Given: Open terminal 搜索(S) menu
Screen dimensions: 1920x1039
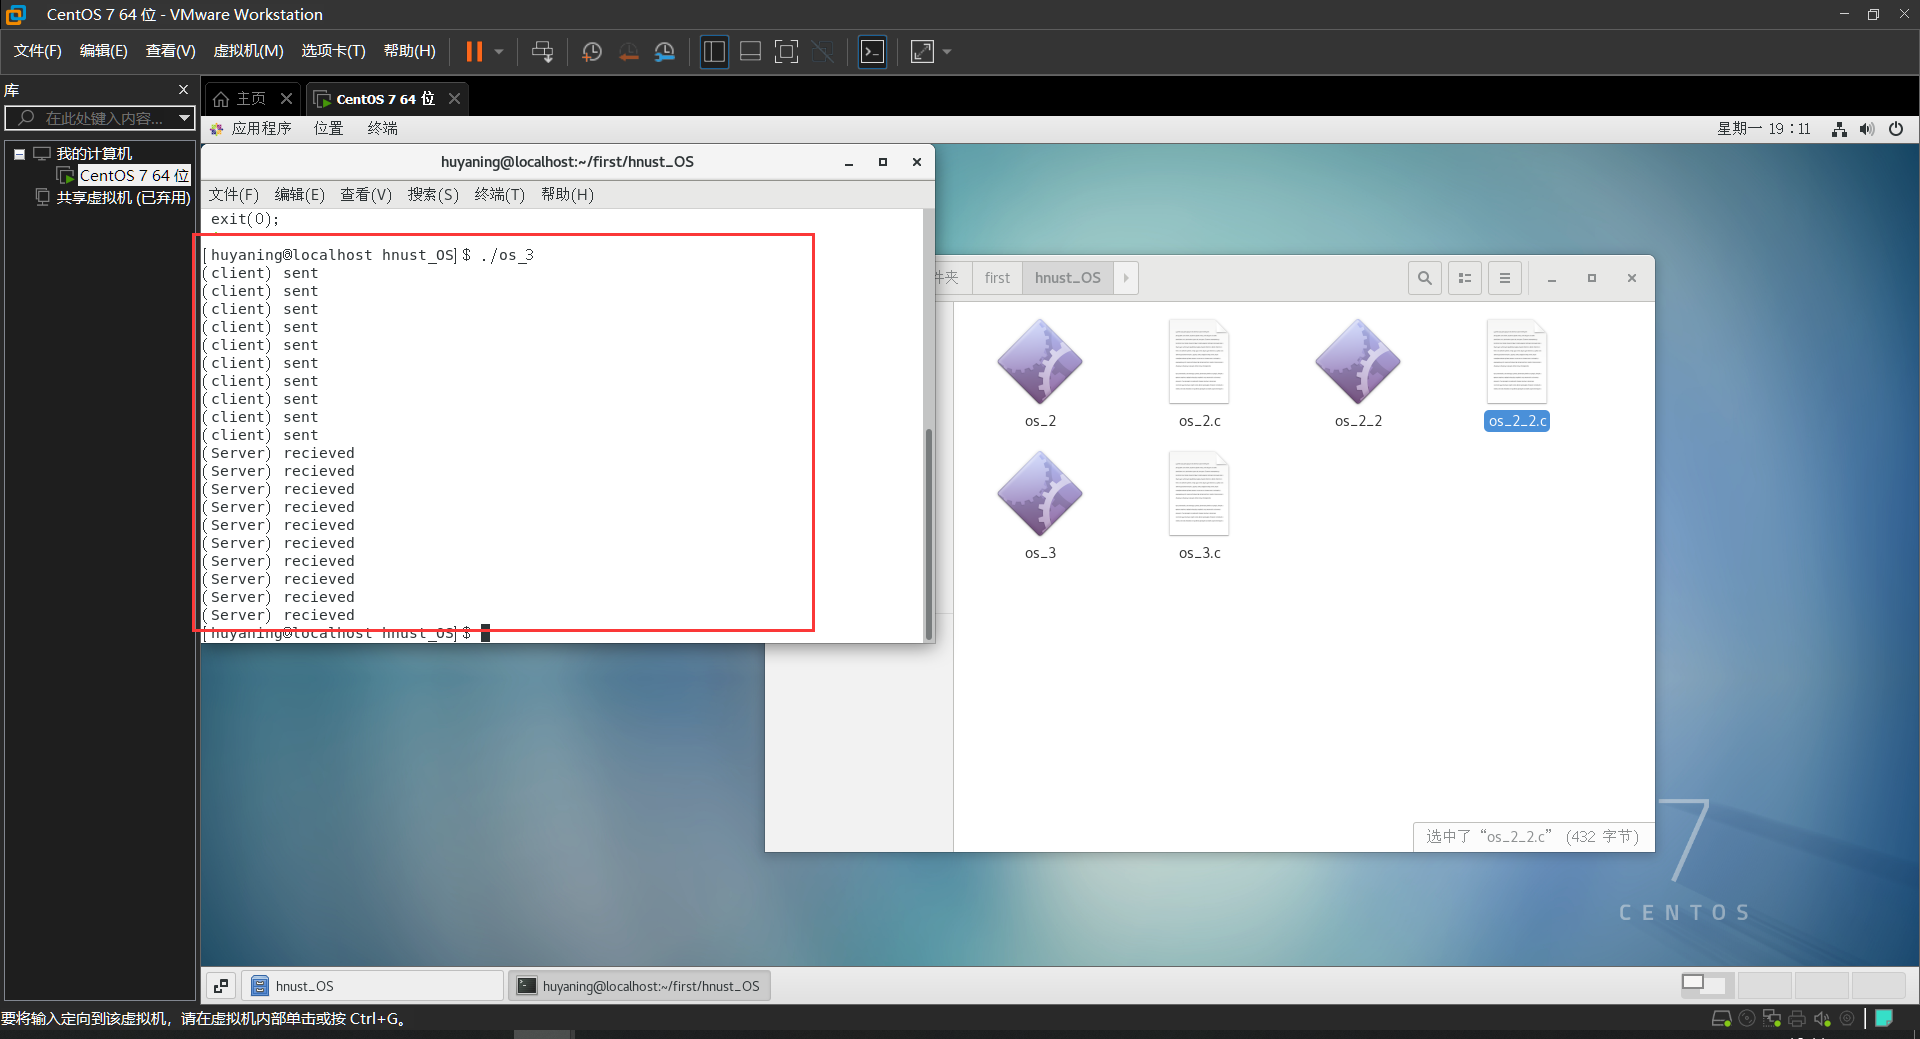Looking at the screenshot, I should tap(433, 194).
